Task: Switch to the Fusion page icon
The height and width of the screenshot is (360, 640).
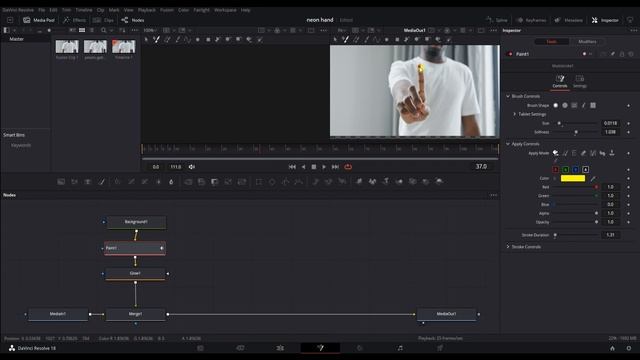Action: [x=320, y=348]
